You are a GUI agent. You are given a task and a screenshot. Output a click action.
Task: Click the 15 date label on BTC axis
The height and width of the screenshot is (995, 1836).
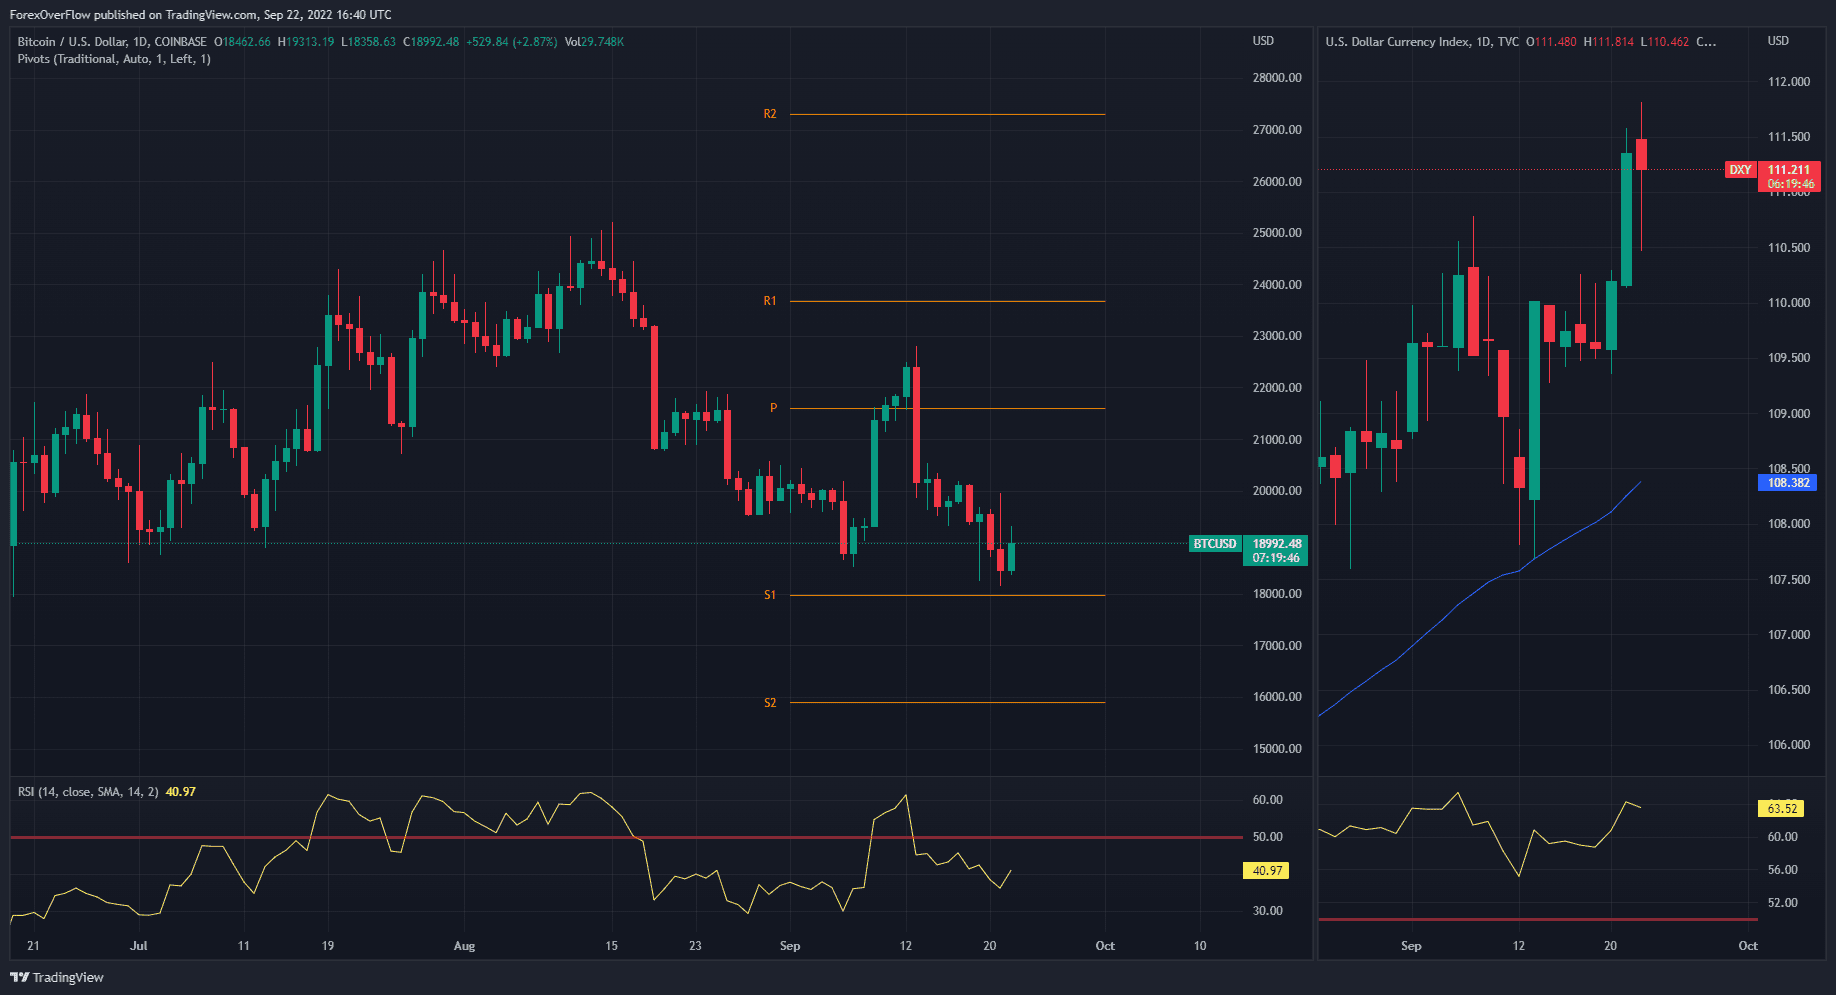[x=612, y=946]
